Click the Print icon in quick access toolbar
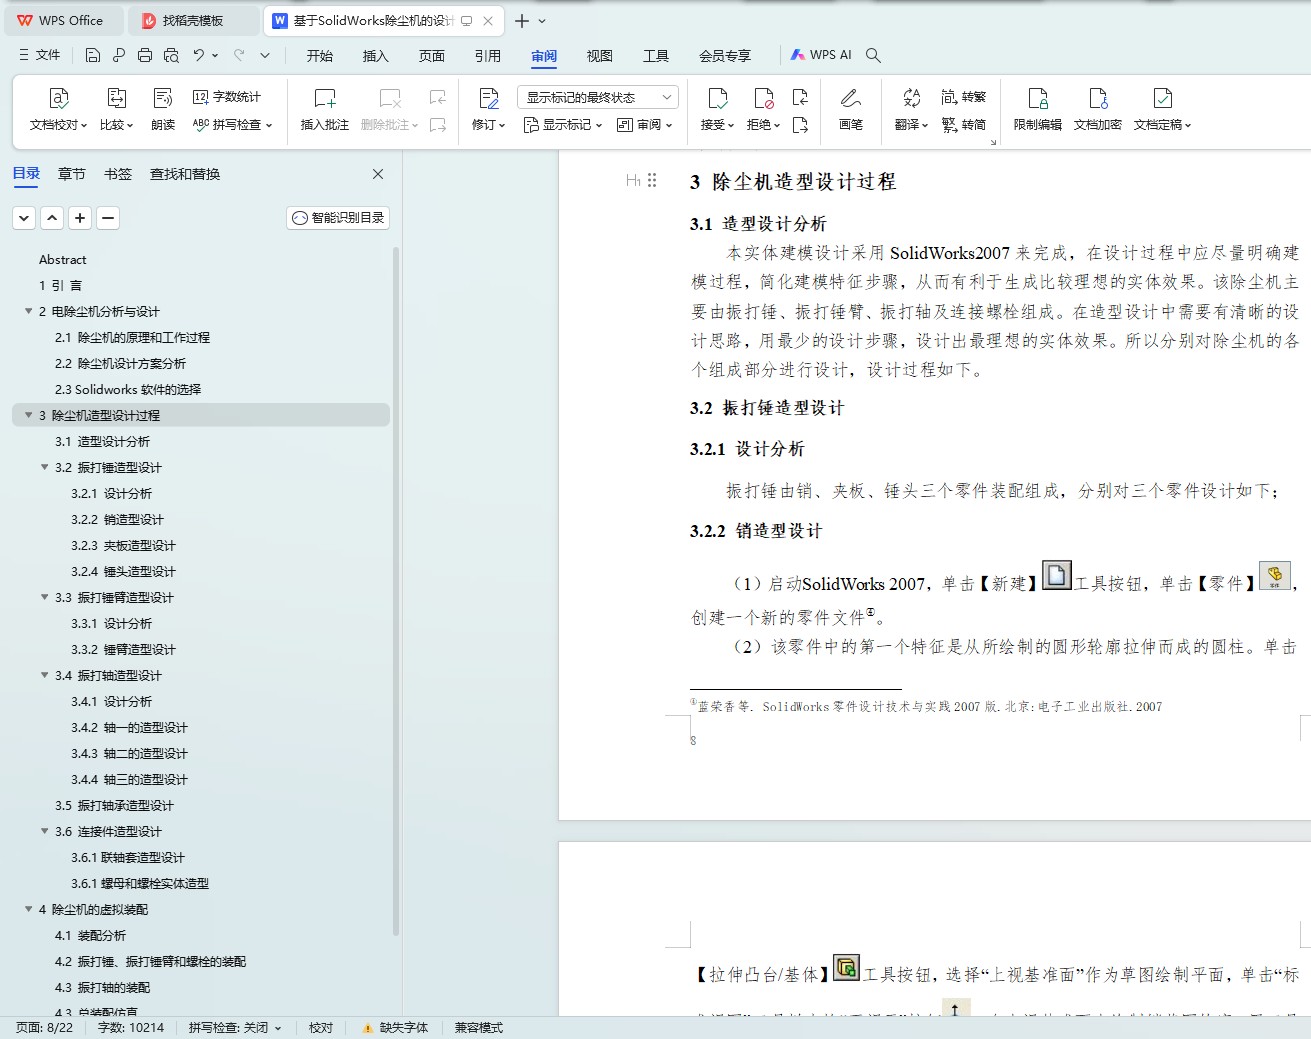Image resolution: width=1311 pixels, height=1039 pixels. (x=145, y=55)
